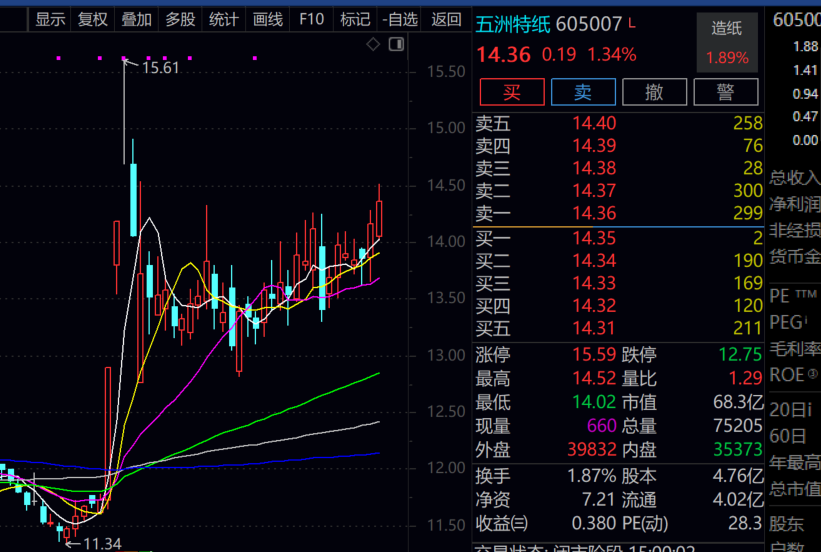Viewport: 821px width, 552px height.
Task: Click the red L marker beside stock code
Action: [632, 23]
